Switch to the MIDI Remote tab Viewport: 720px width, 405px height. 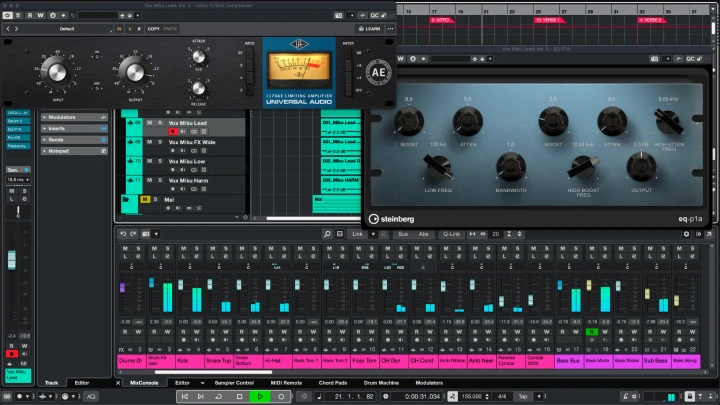286,382
